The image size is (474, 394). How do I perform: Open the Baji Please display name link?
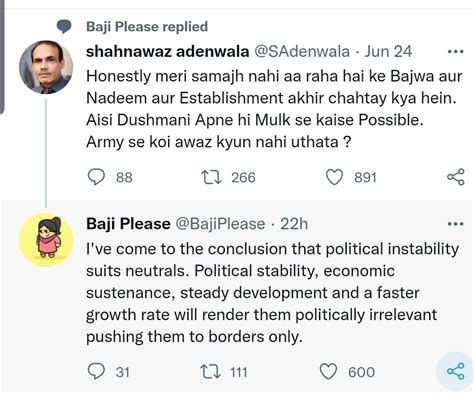(x=128, y=224)
